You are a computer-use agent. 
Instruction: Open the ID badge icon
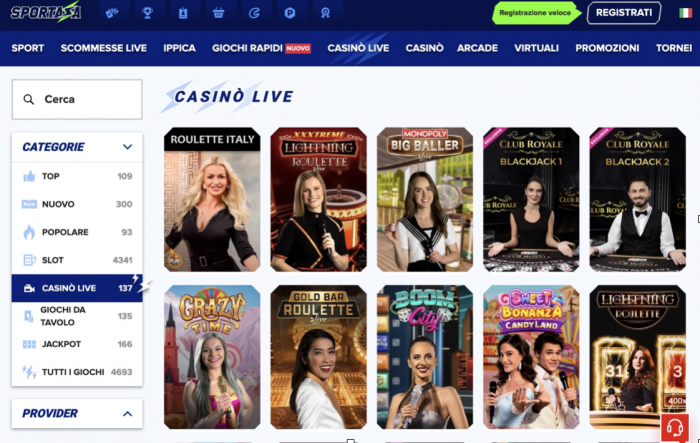pyautogui.click(x=183, y=13)
